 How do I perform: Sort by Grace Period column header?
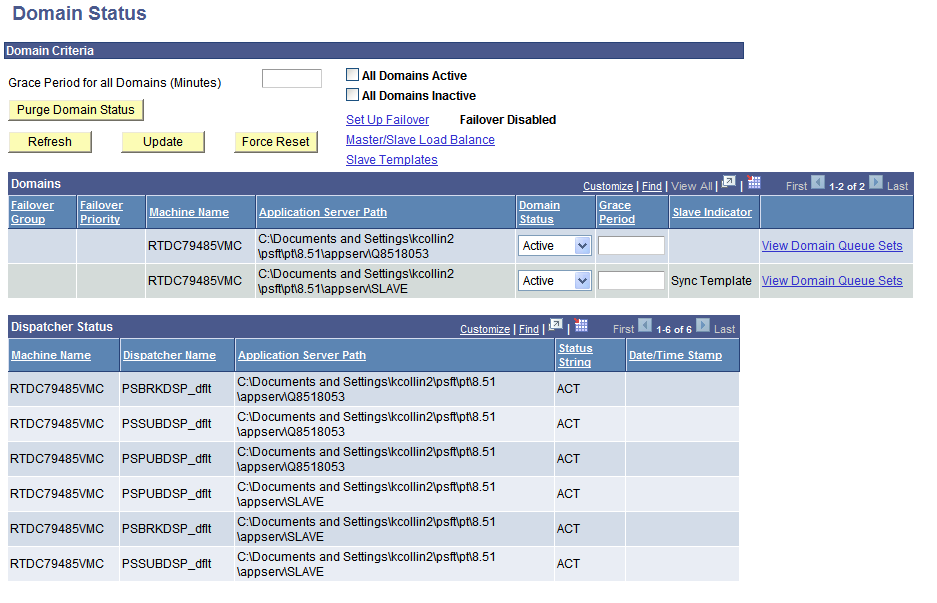(617, 212)
